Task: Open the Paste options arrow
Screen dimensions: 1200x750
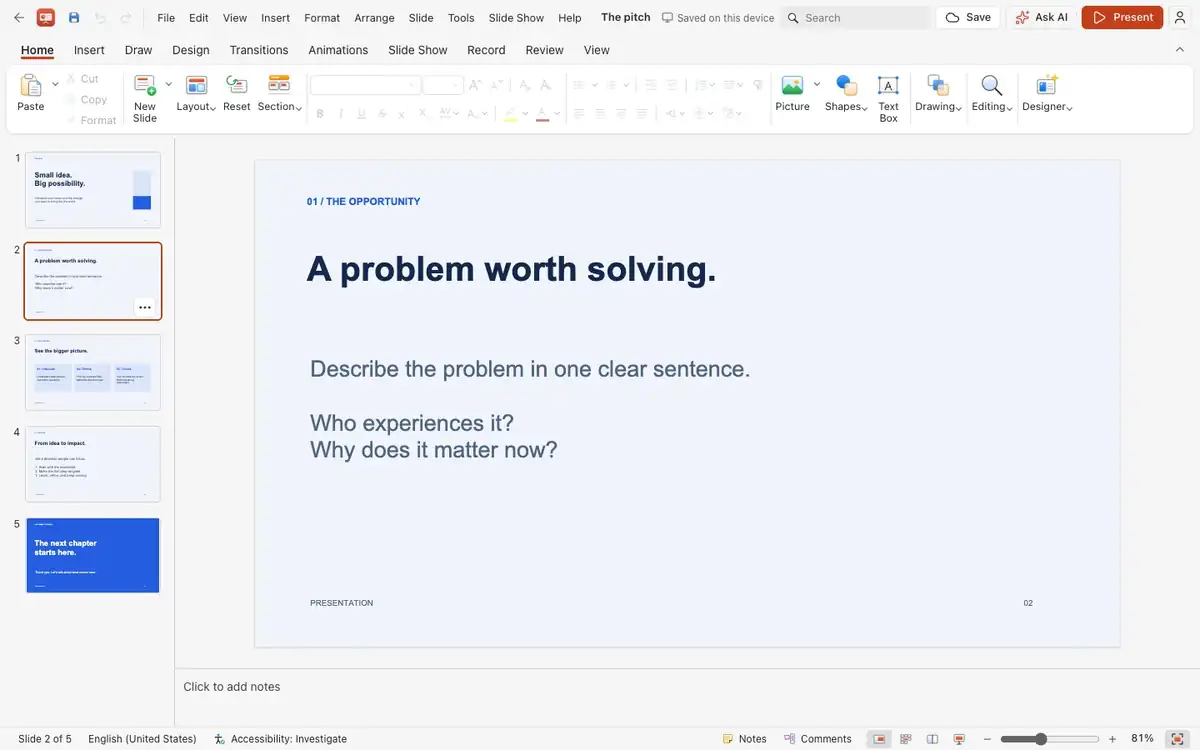Action: pyautogui.click(x=55, y=84)
